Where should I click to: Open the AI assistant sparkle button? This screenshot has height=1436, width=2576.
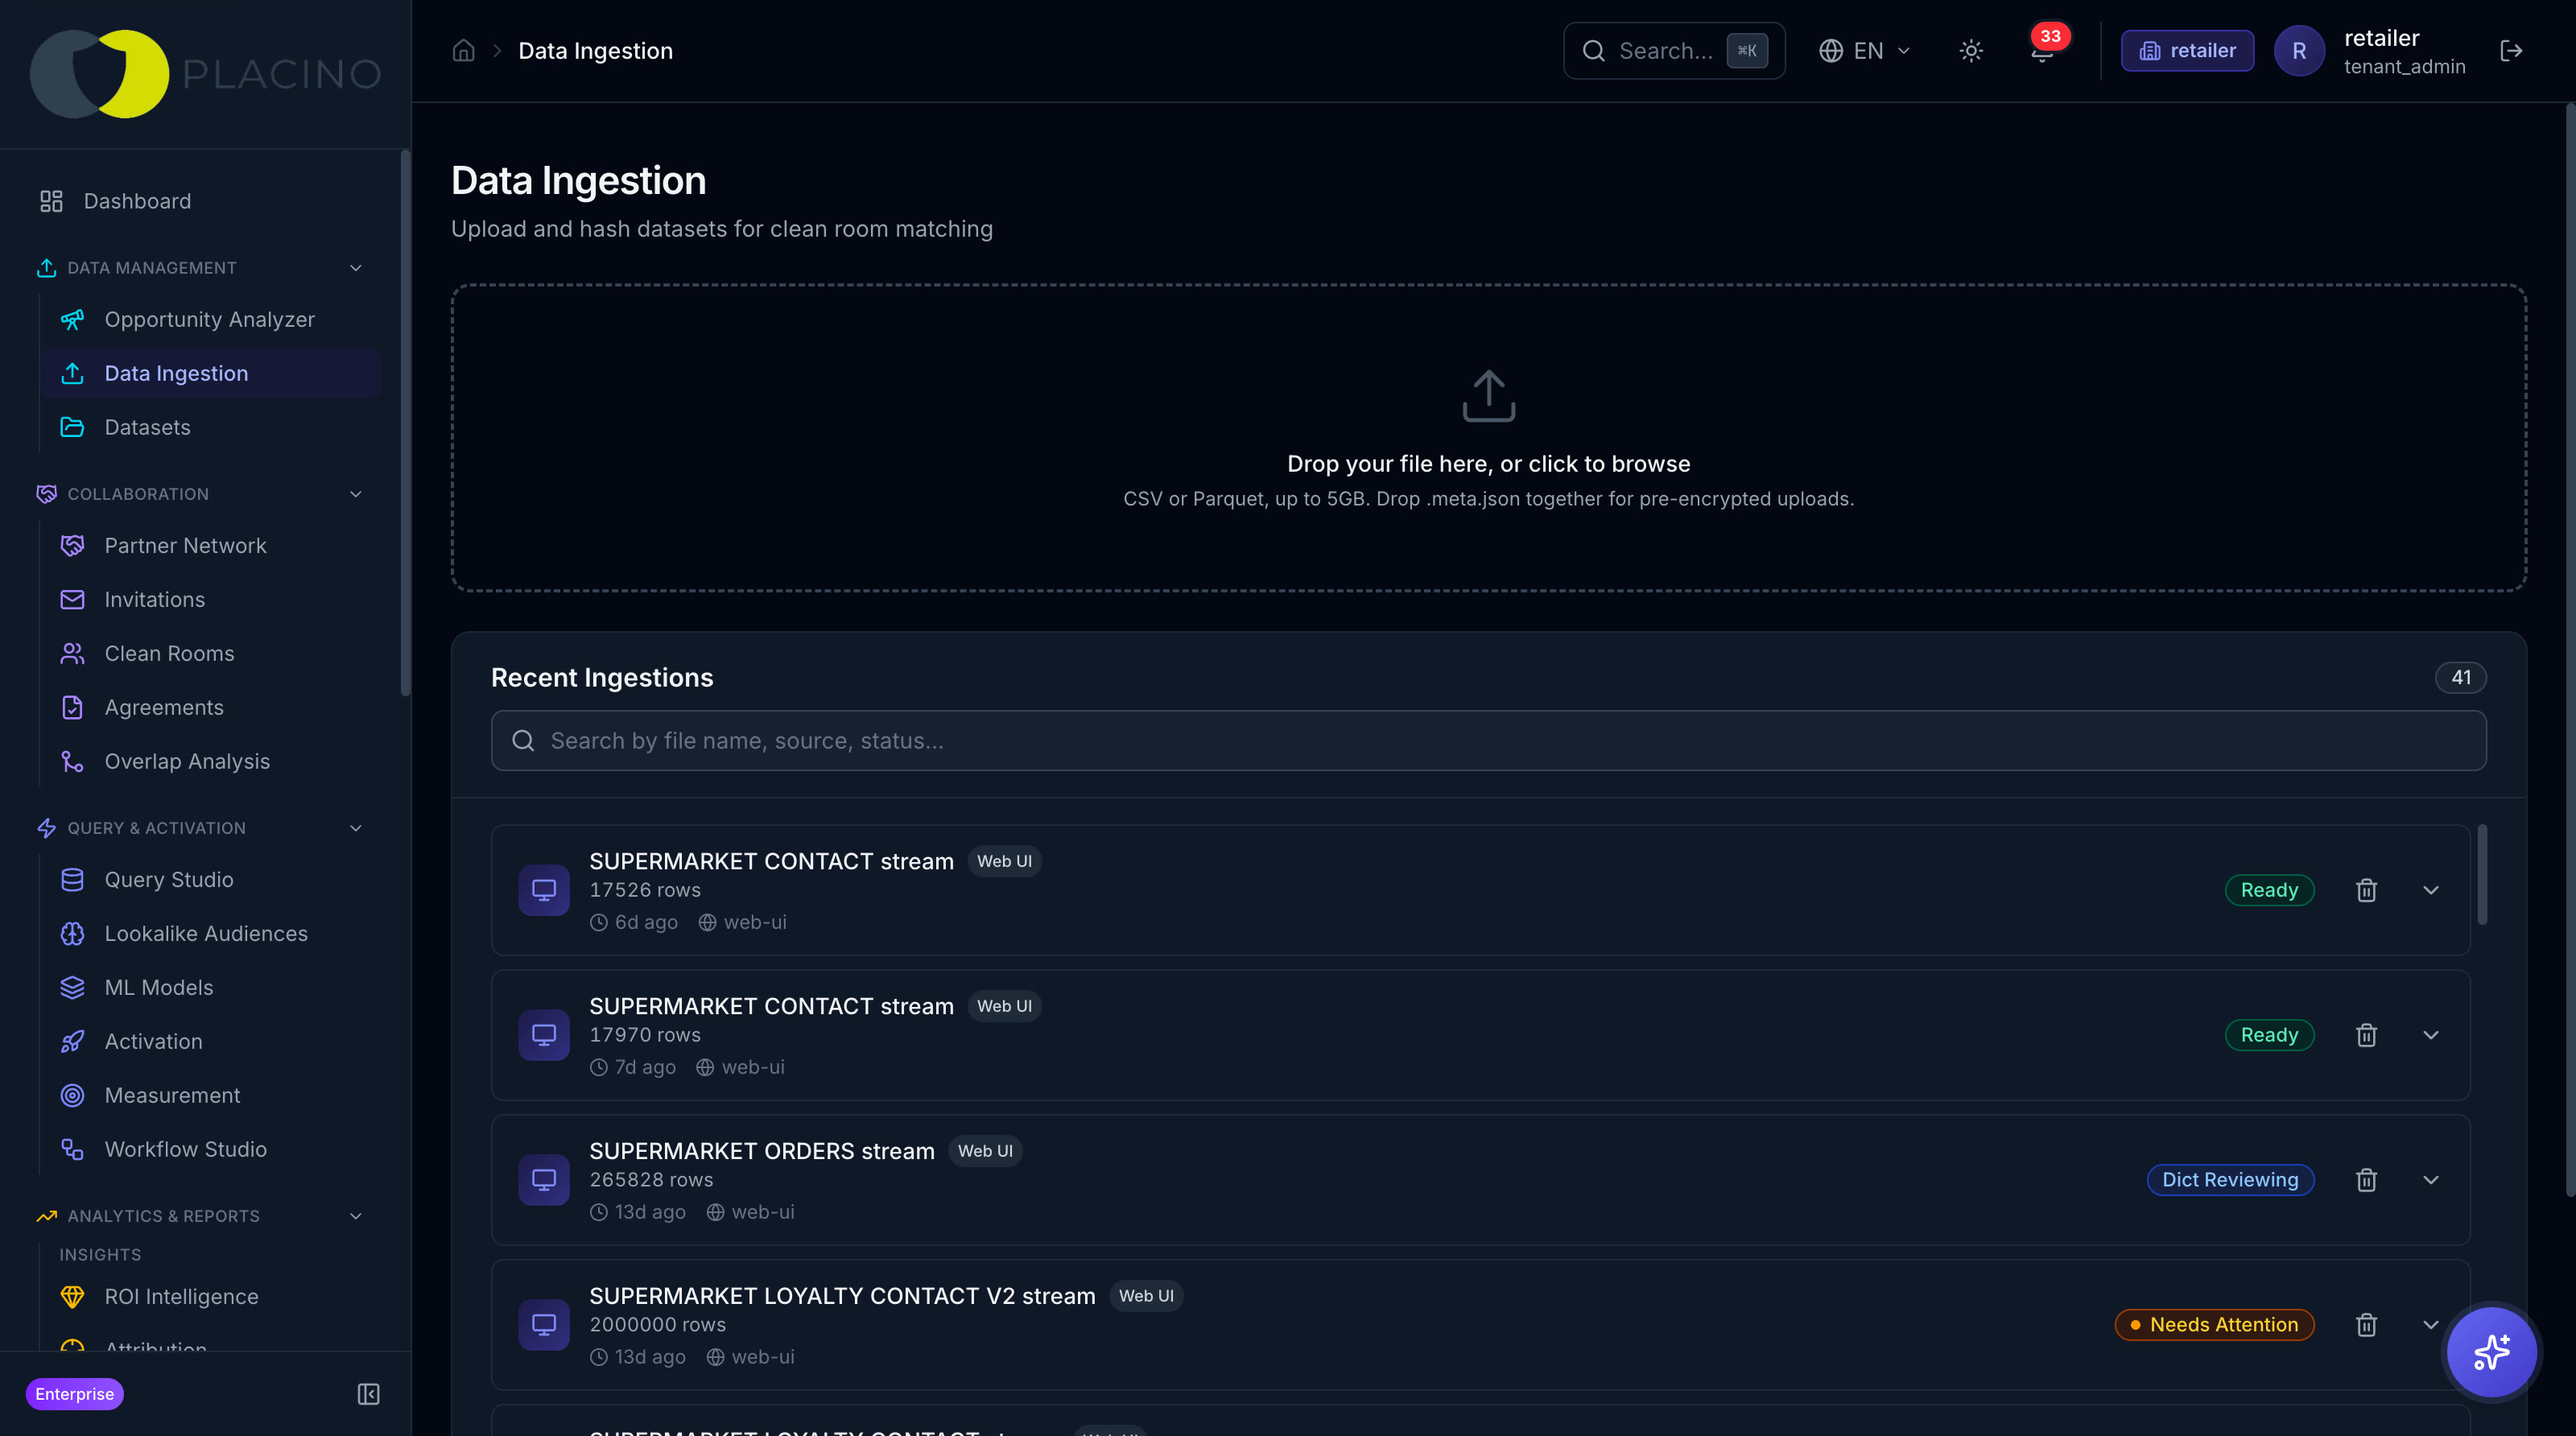2490,1352
